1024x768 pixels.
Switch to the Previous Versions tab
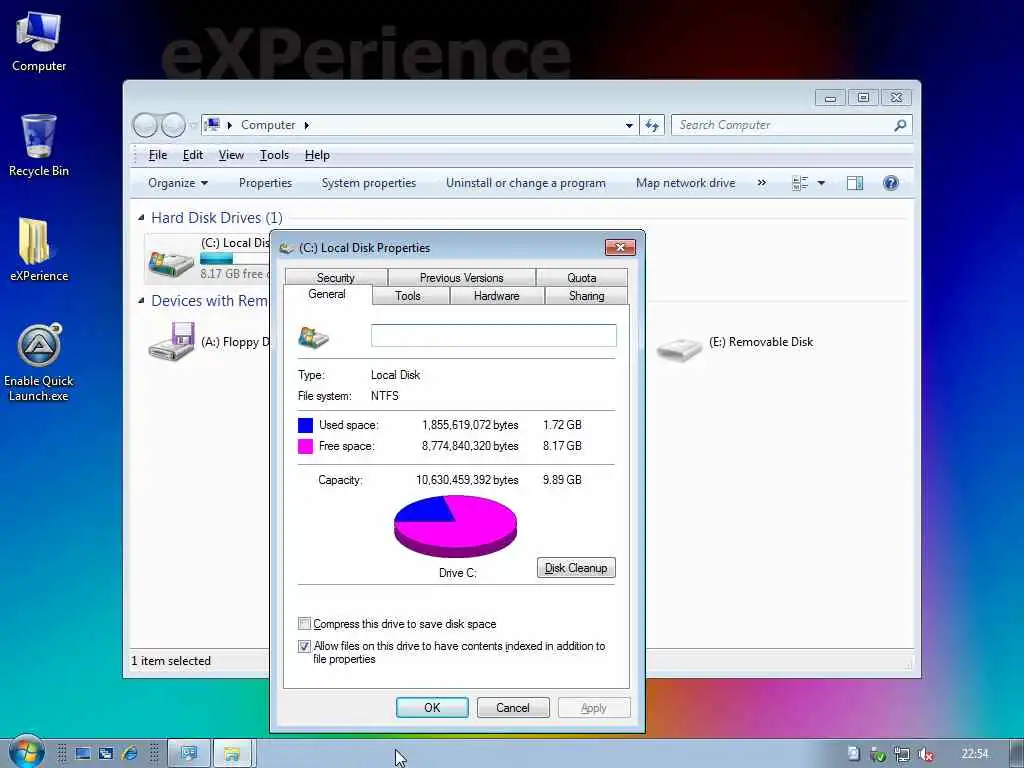(x=461, y=278)
